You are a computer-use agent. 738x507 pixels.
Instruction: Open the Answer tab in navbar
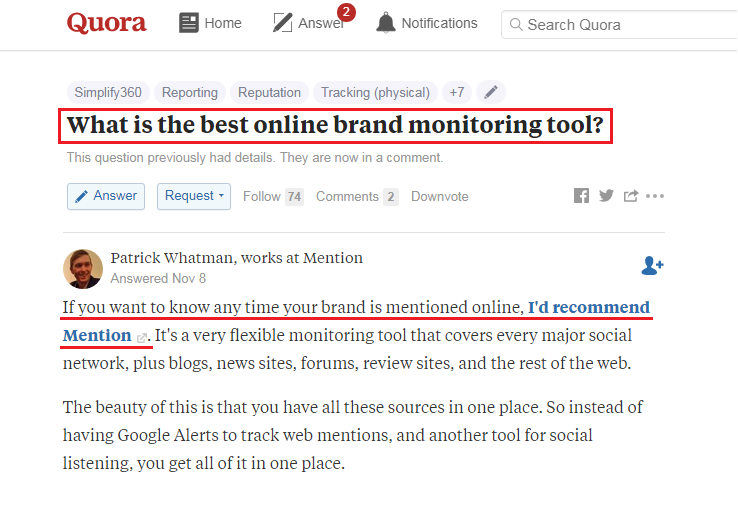(x=308, y=23)
